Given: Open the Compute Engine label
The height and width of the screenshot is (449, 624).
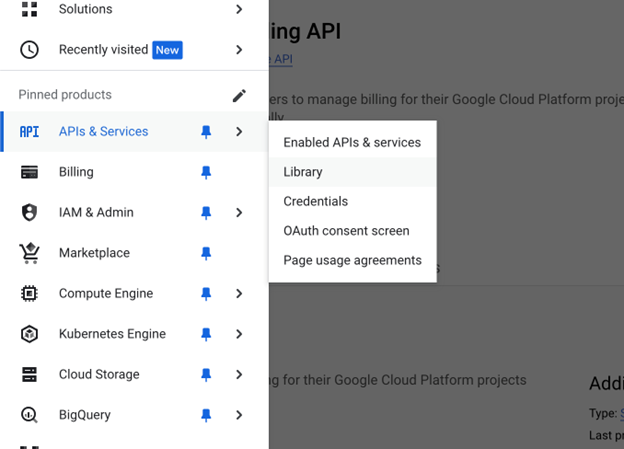Looking at the screenshot, I should coord(106,294).
